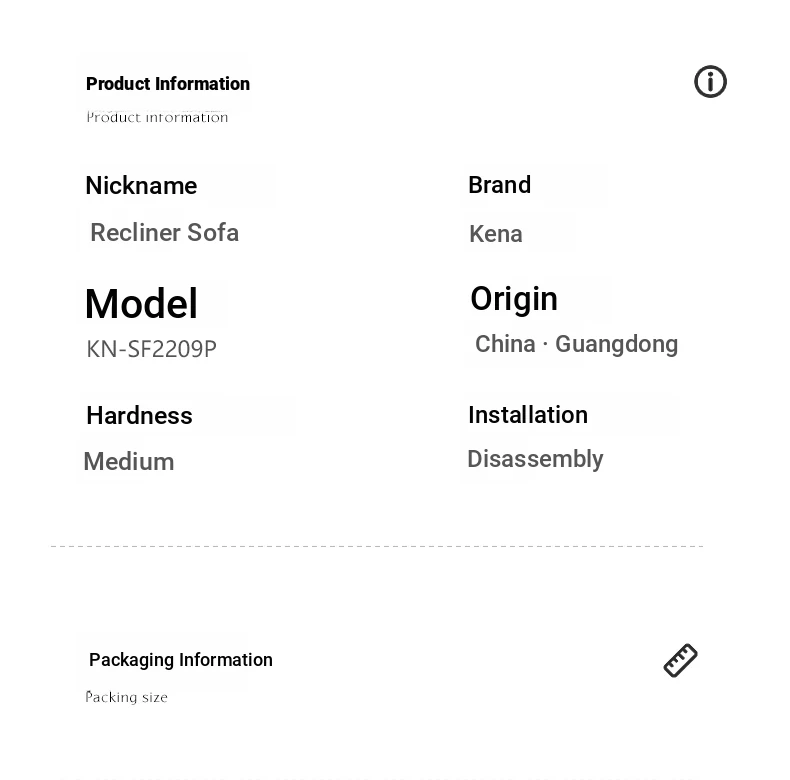
Task: Select the Kena brand value
Action: 496,234
